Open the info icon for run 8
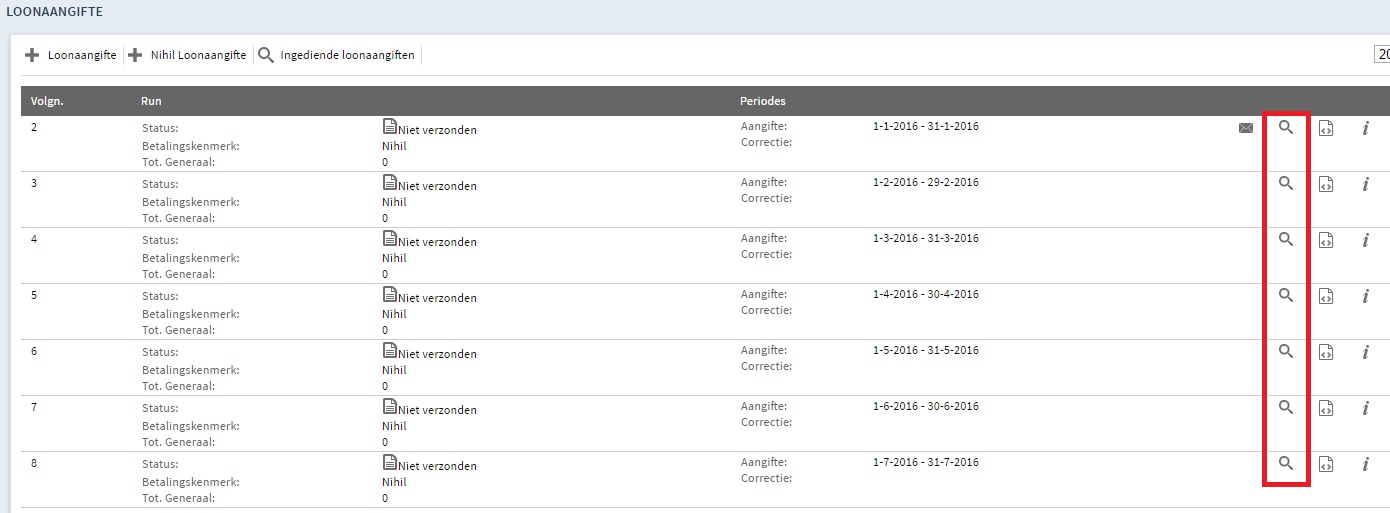 (x=1365, y=464)
